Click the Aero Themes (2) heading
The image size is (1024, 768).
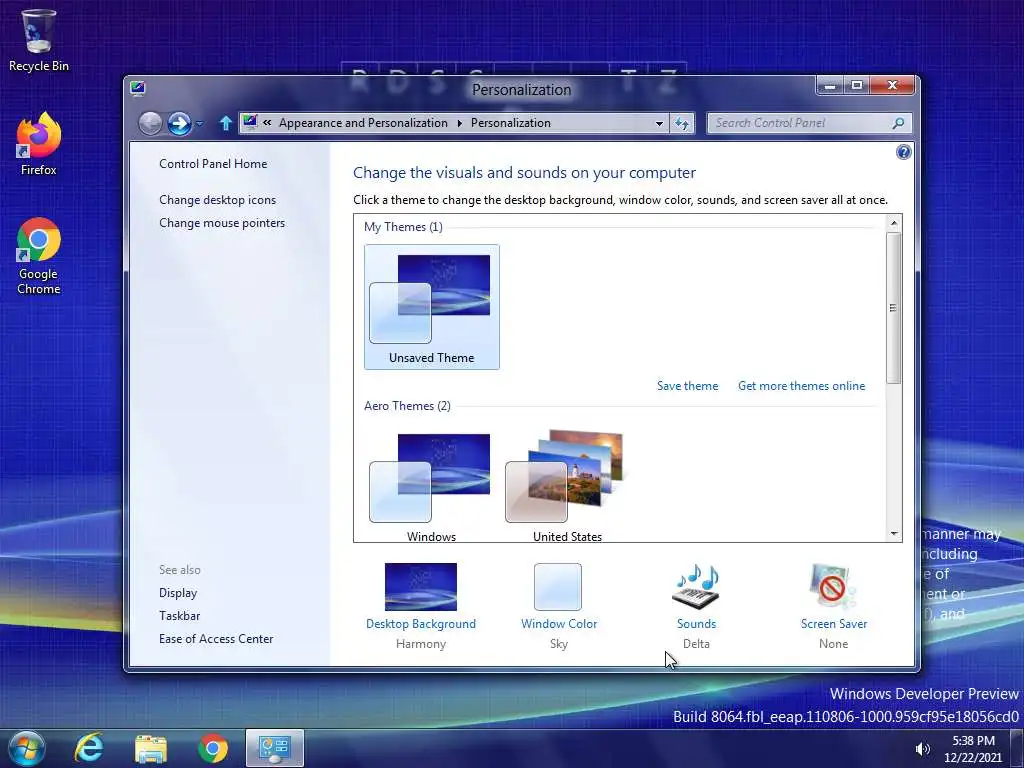click(x=407, y=406)
